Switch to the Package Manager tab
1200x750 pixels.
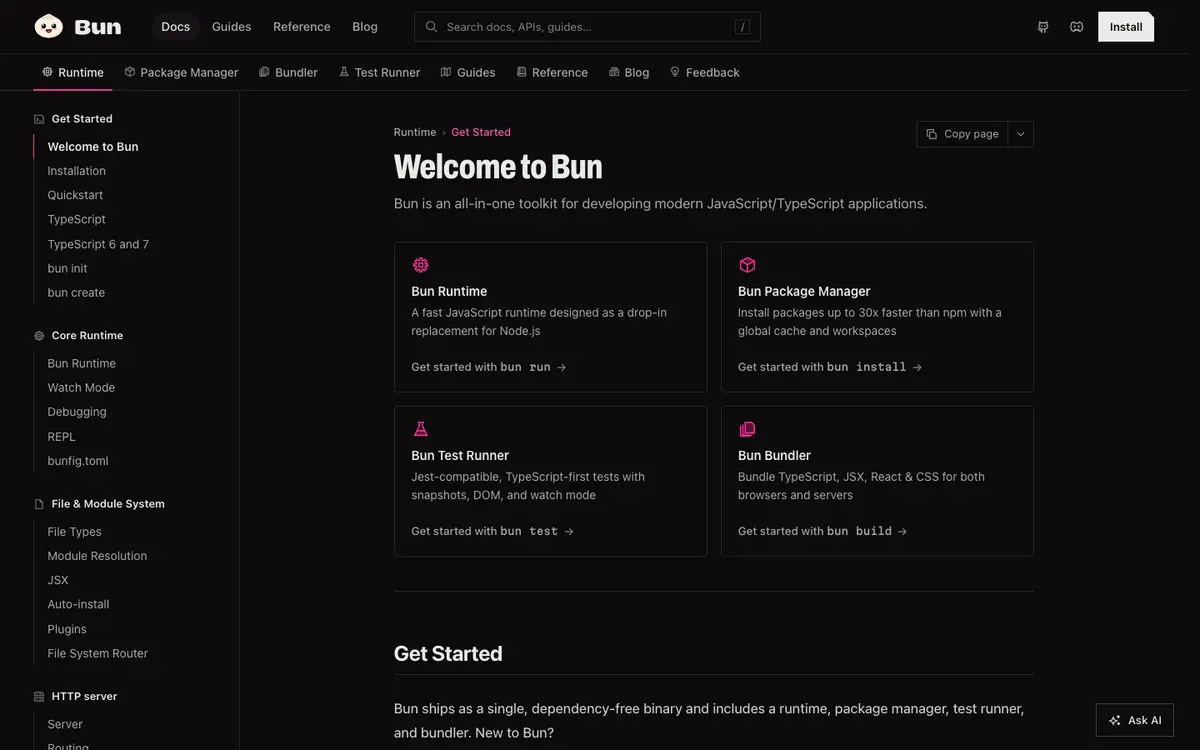(181, 72)
